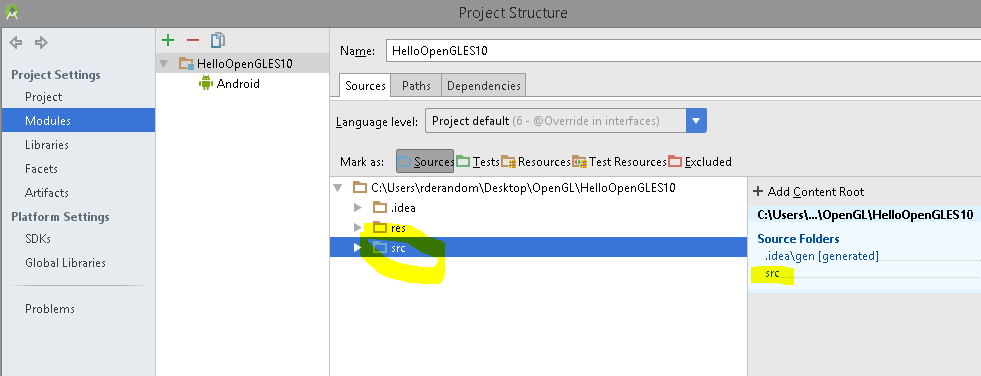Click the back navigation arrow
981x376 pixels.
(16, 43)
